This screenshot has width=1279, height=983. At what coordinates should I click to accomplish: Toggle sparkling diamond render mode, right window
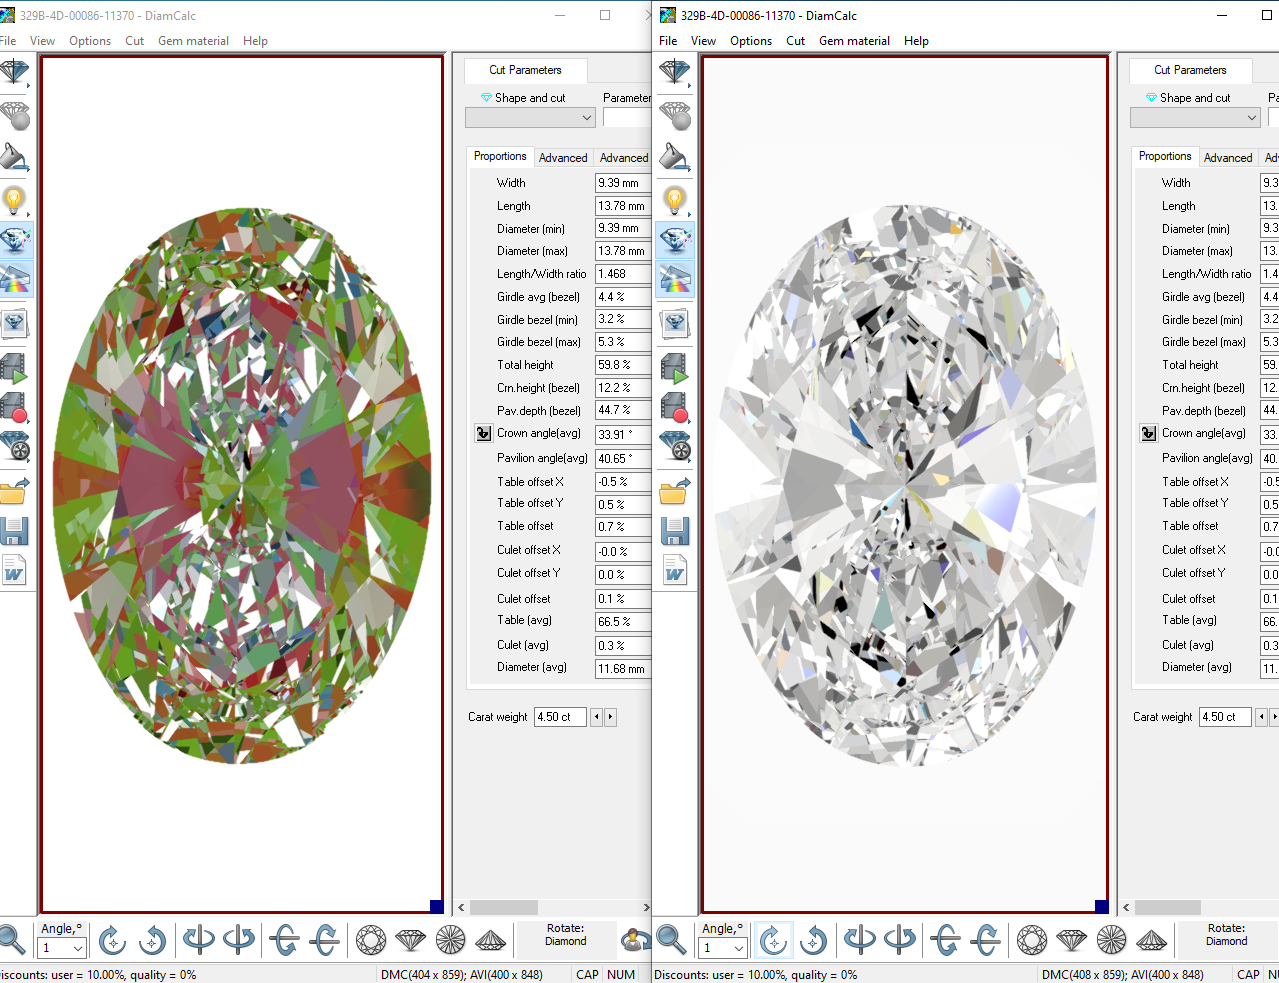(x=675, y=240)
